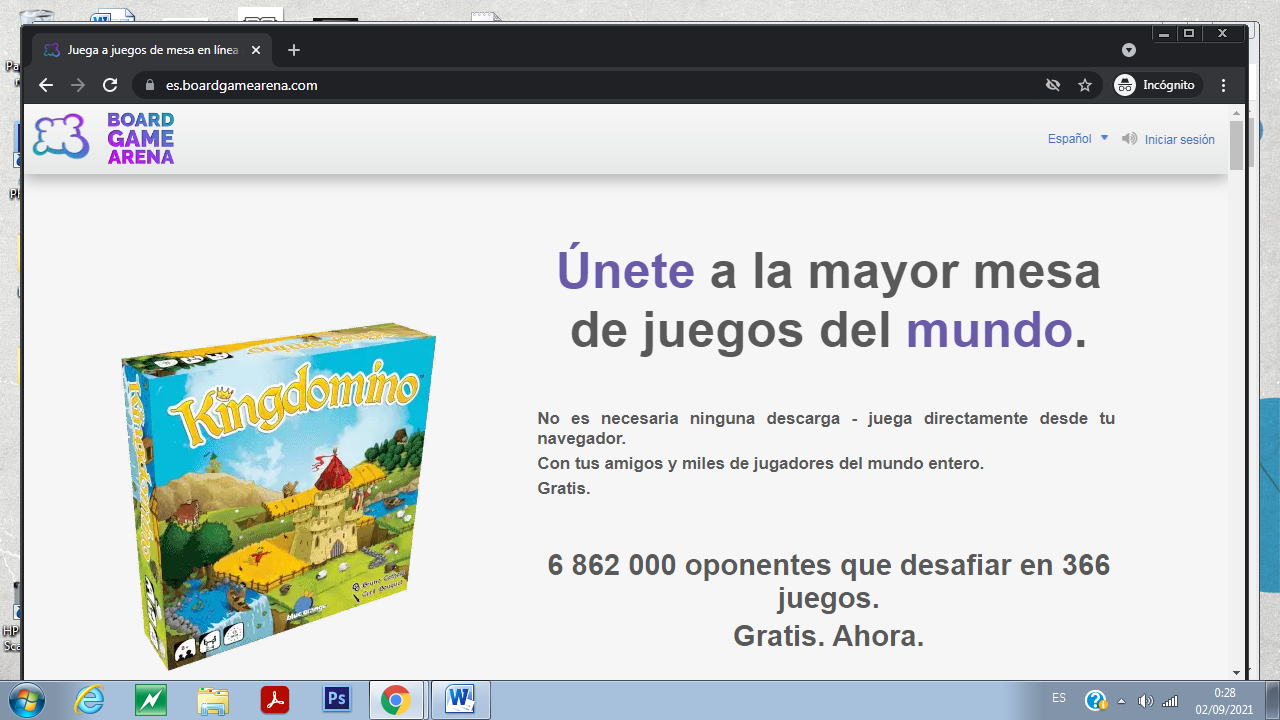Screen dimensions: 1280x720
Task: Minimize the Chrome window
Action: tap(1166, 33)
